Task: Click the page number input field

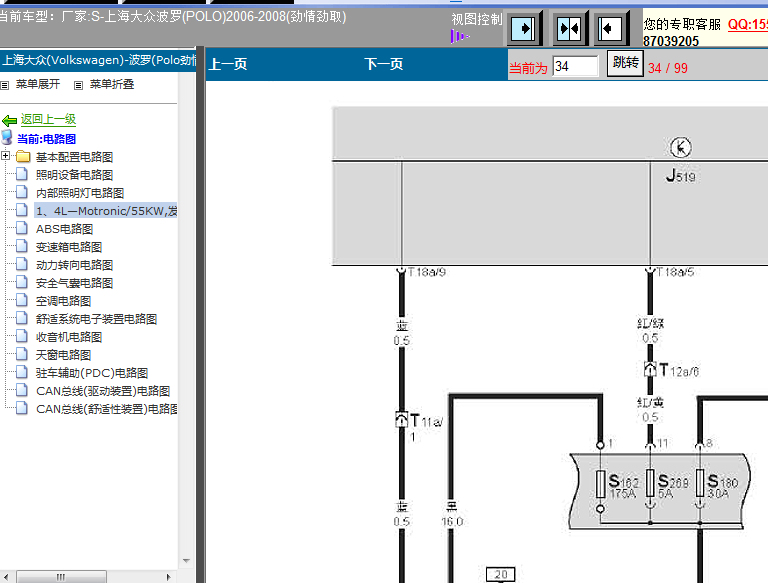Action: pyautogui.click(x=576, y=66)
